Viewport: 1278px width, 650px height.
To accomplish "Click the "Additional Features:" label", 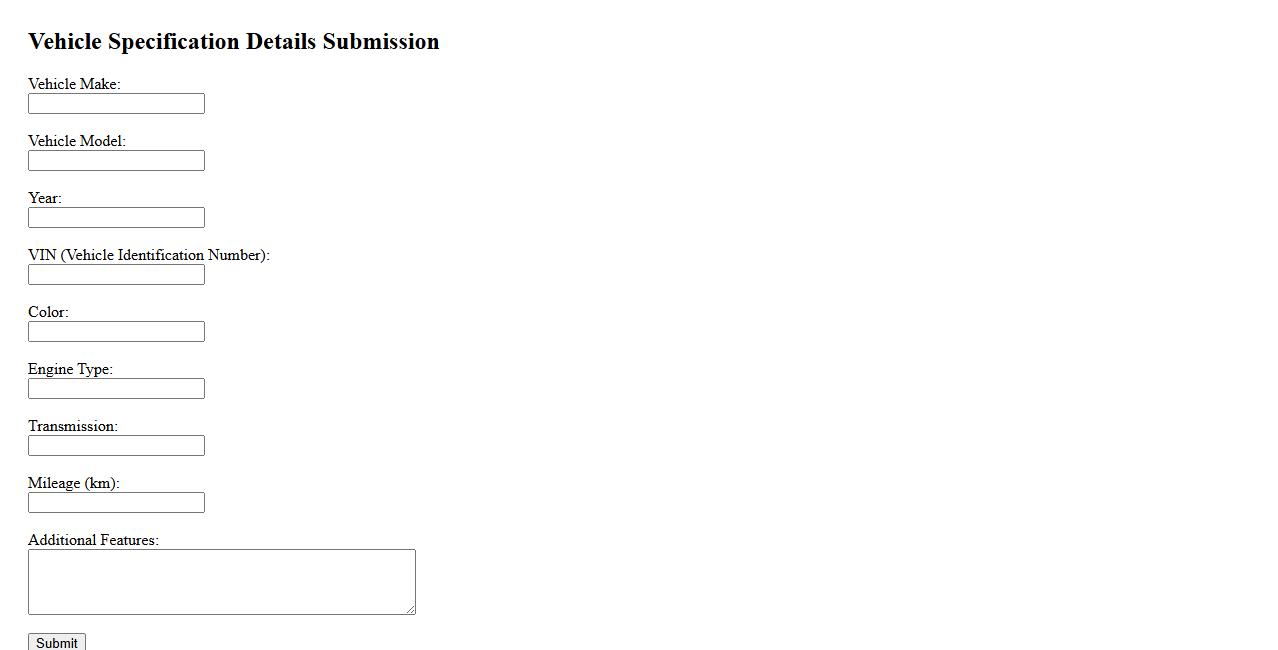I will (93, 540).
